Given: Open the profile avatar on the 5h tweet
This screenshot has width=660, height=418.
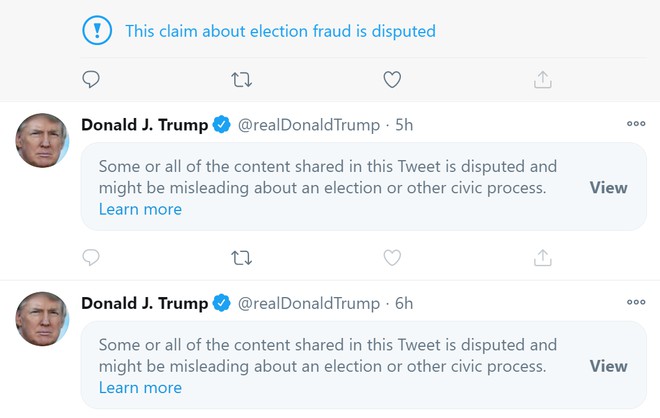Looking at the screenshot, I should point(42,140).
